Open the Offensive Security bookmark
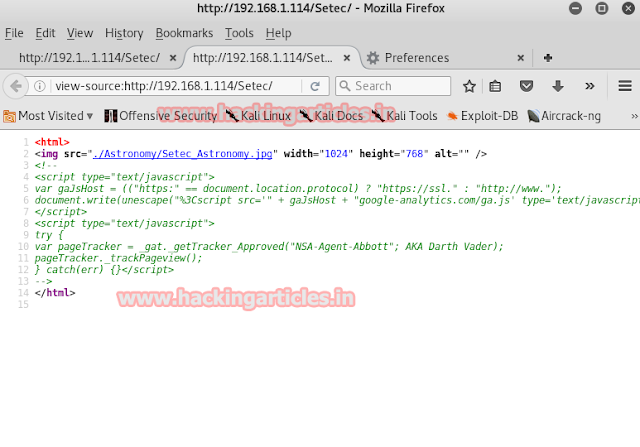The width and height of the screenshot is (640, 447). click(x=160, y=116)
